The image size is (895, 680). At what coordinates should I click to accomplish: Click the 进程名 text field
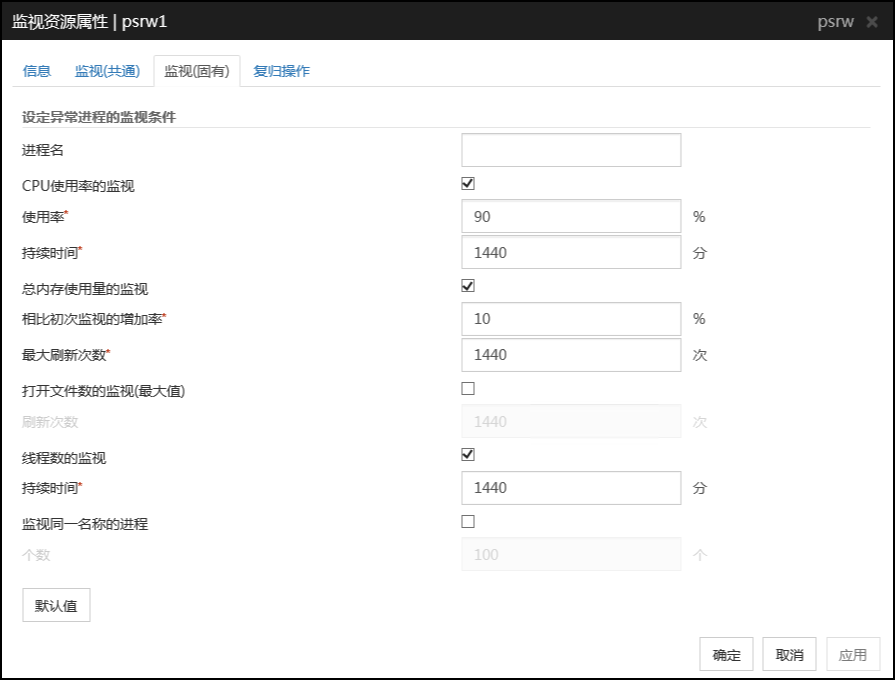tap(571, 150)
